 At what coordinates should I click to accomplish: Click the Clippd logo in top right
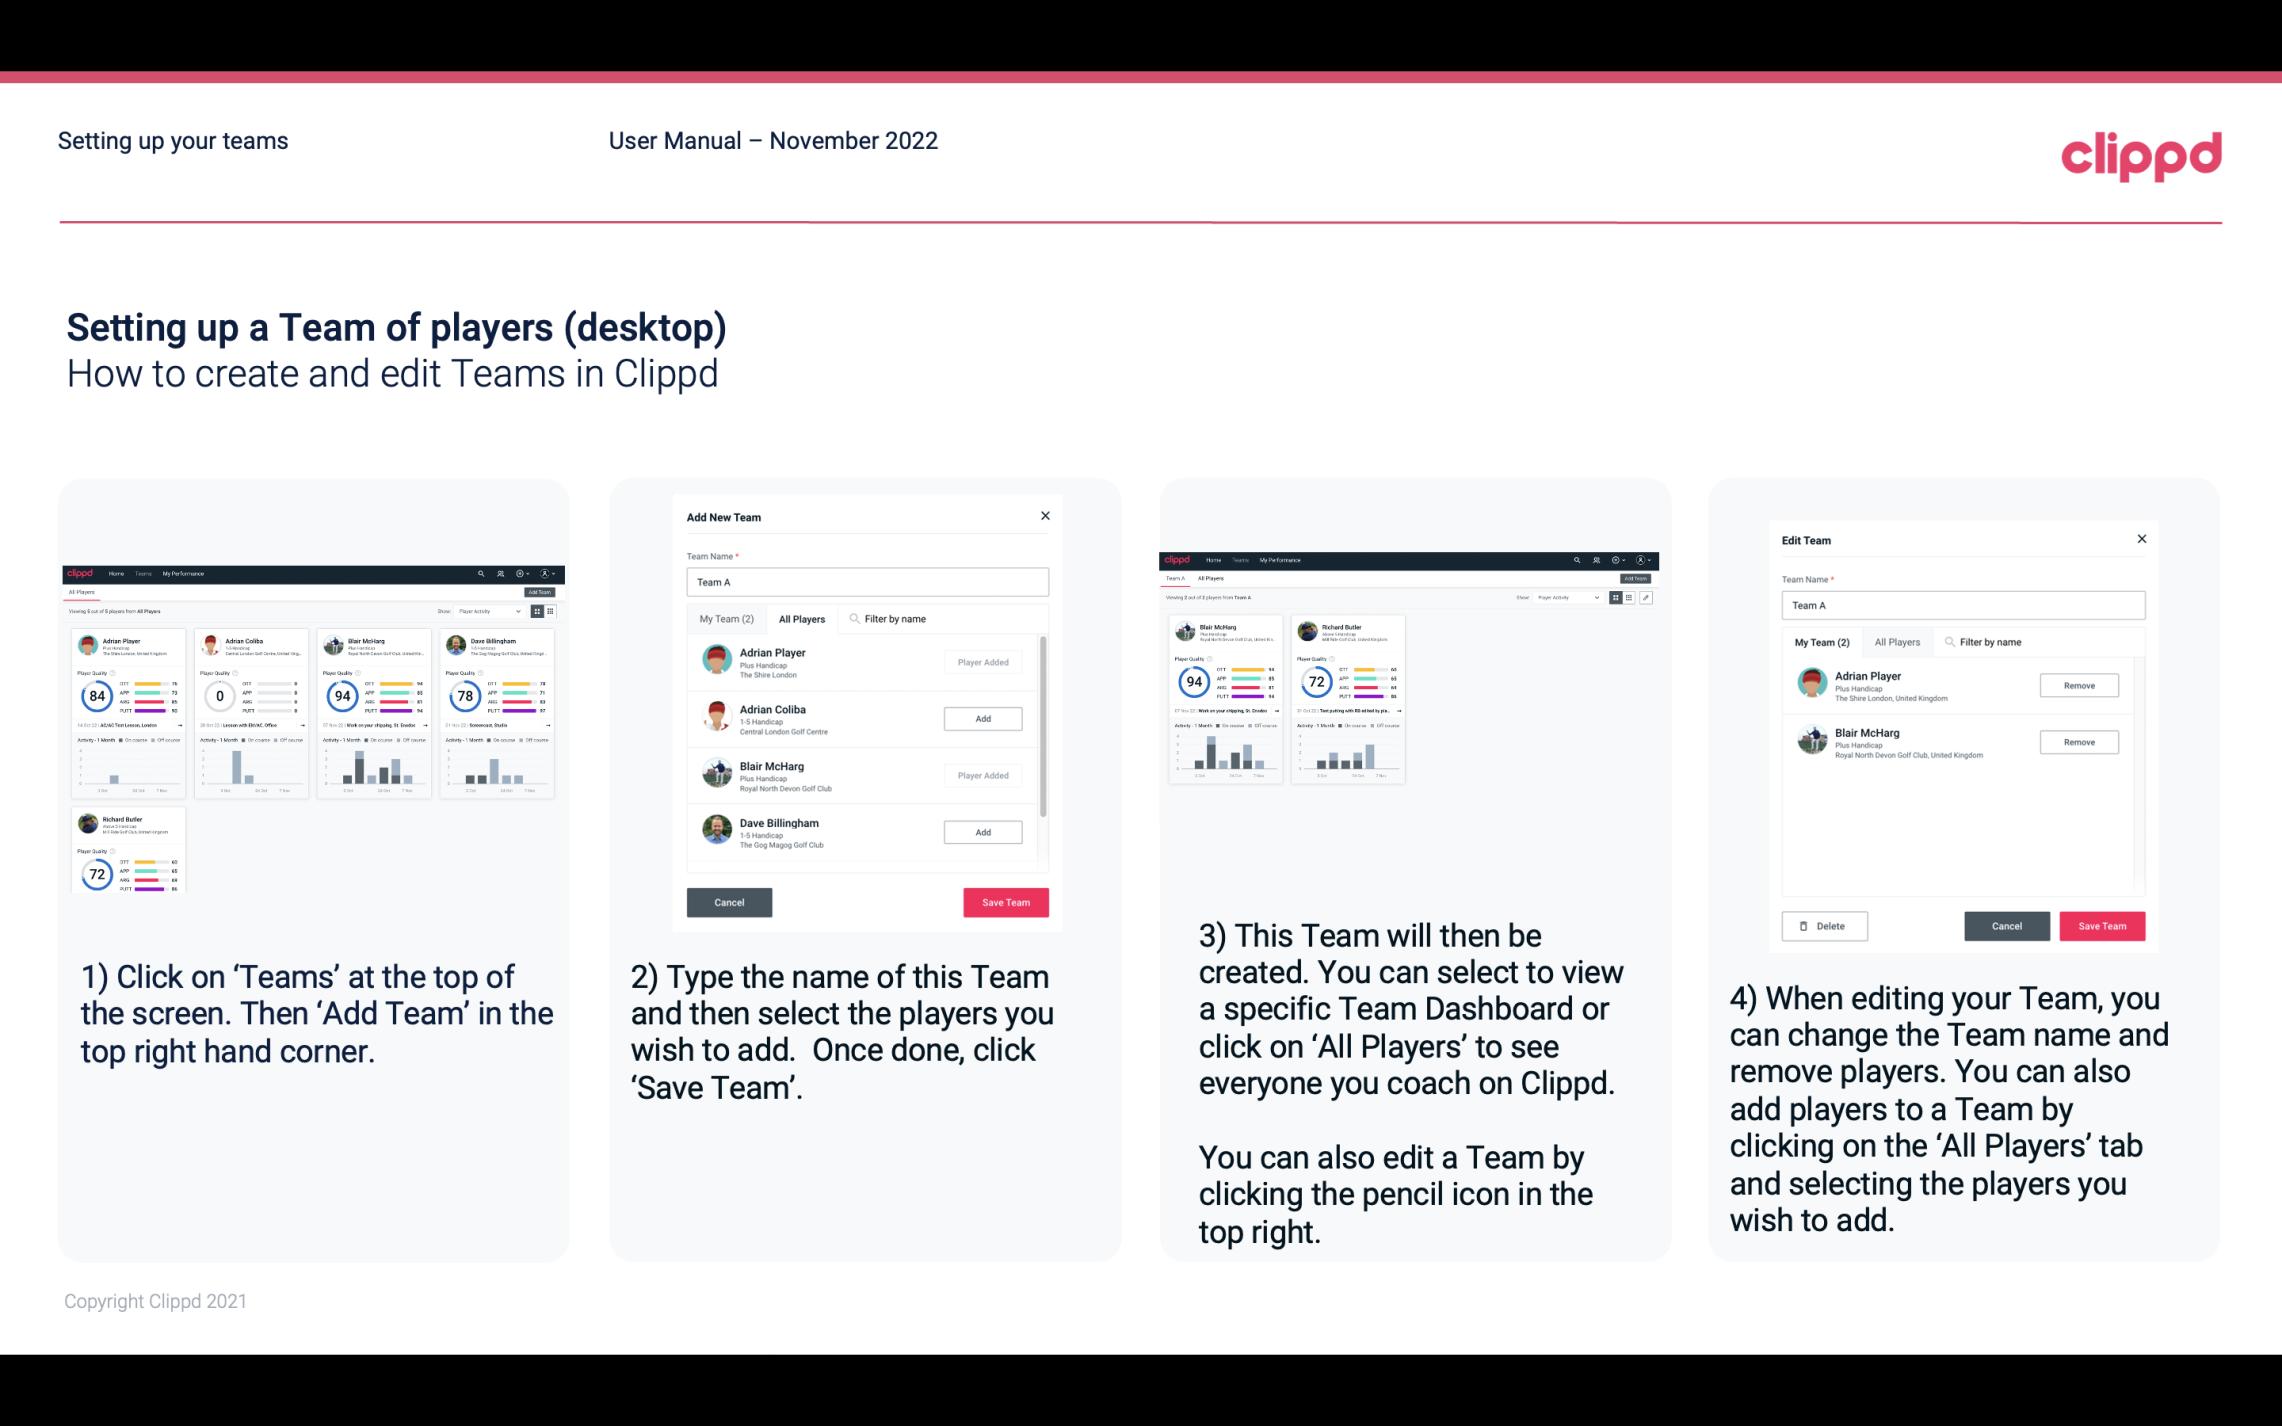[2139, 153]
